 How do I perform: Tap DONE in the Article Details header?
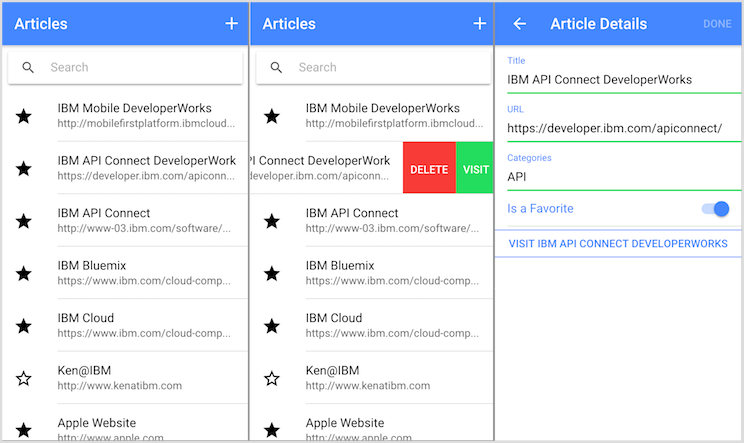pyautogui.click(x=717, y=24)
